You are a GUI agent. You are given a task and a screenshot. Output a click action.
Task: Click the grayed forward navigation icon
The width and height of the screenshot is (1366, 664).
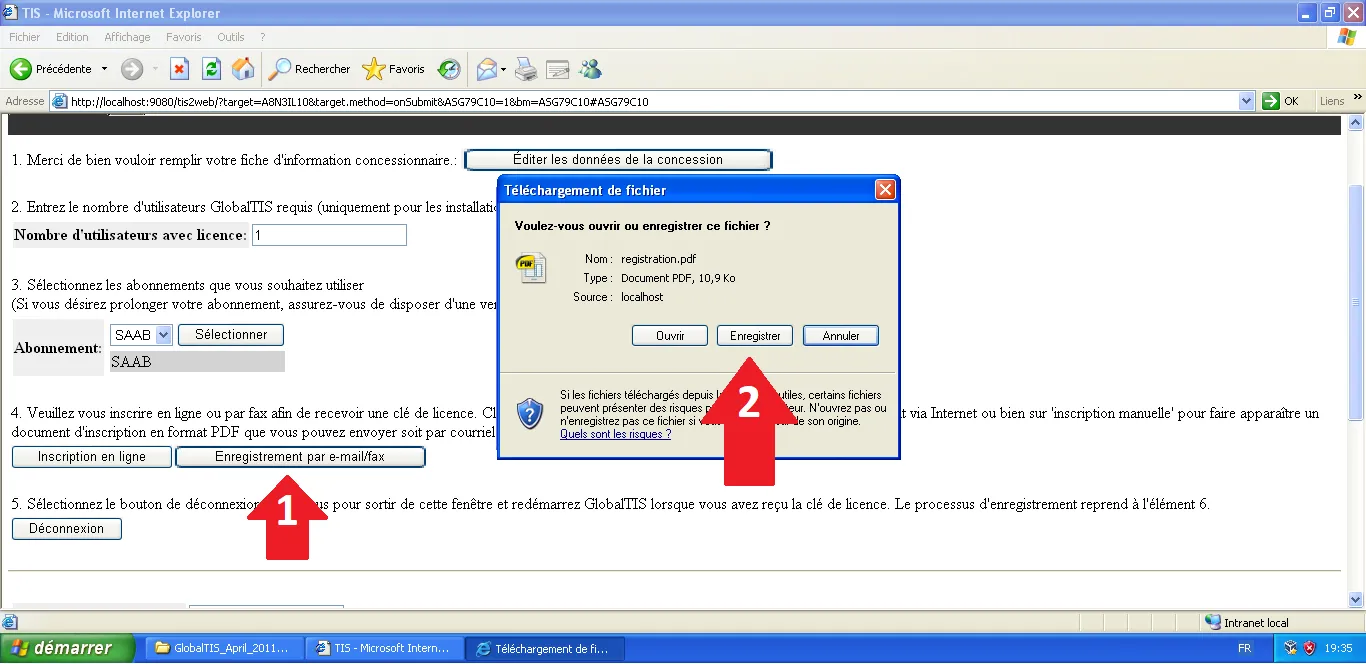point(131,69)
